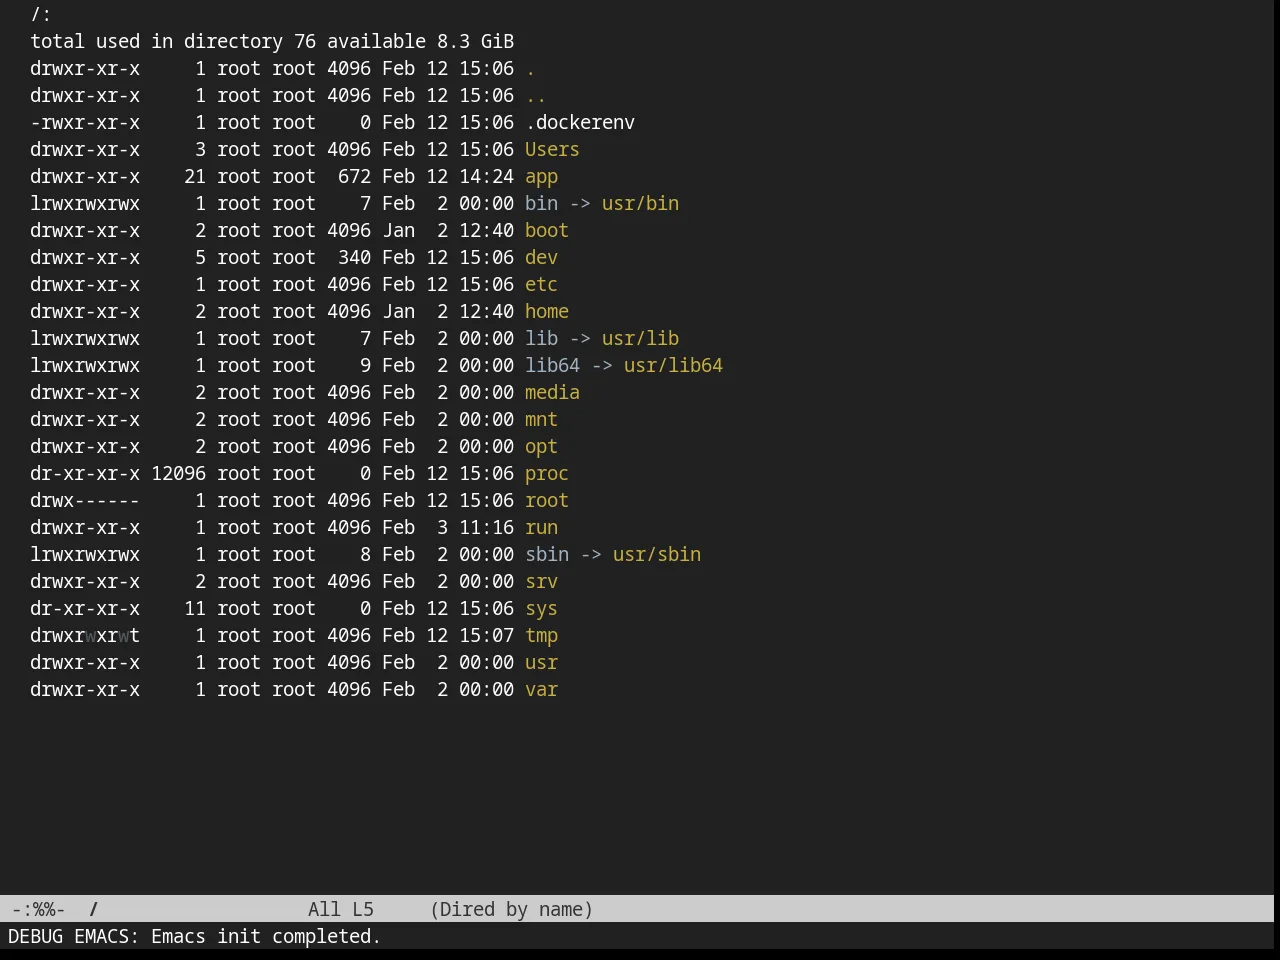Click the drwxrwxrwt permissions of tmp
This screenshot has width=1280, height=960.
[x=85, y=635]
